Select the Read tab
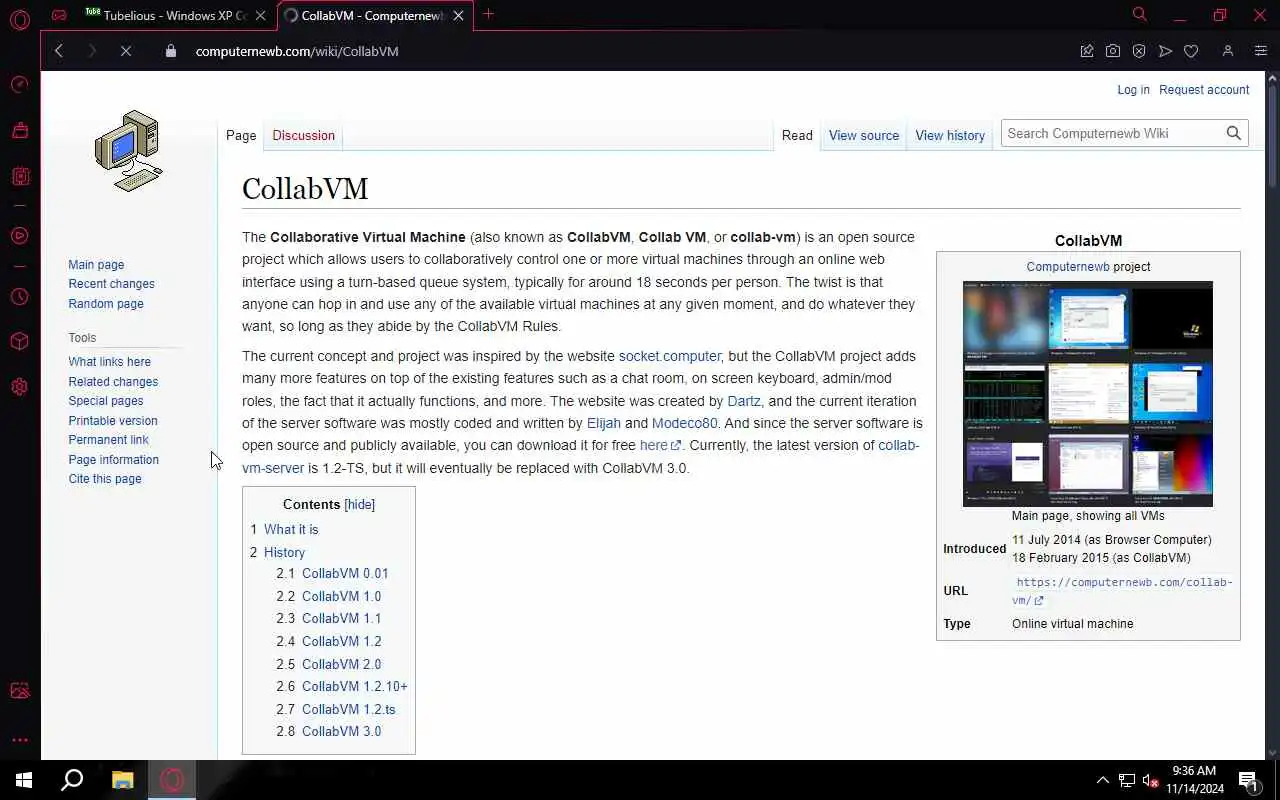Image resolution: width=1280 pixels, height=800 pixels. [797, 135]
